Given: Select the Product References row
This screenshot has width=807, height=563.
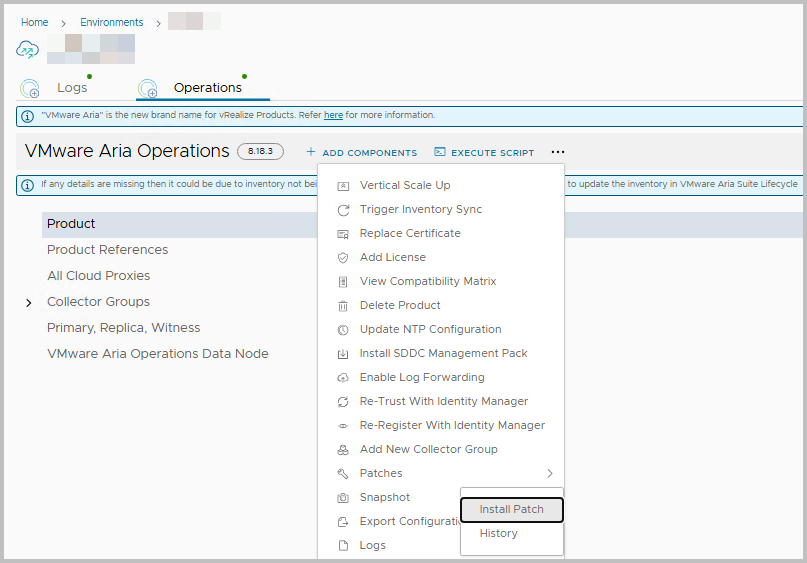Looking at the screenshot, I should point(108,250).
